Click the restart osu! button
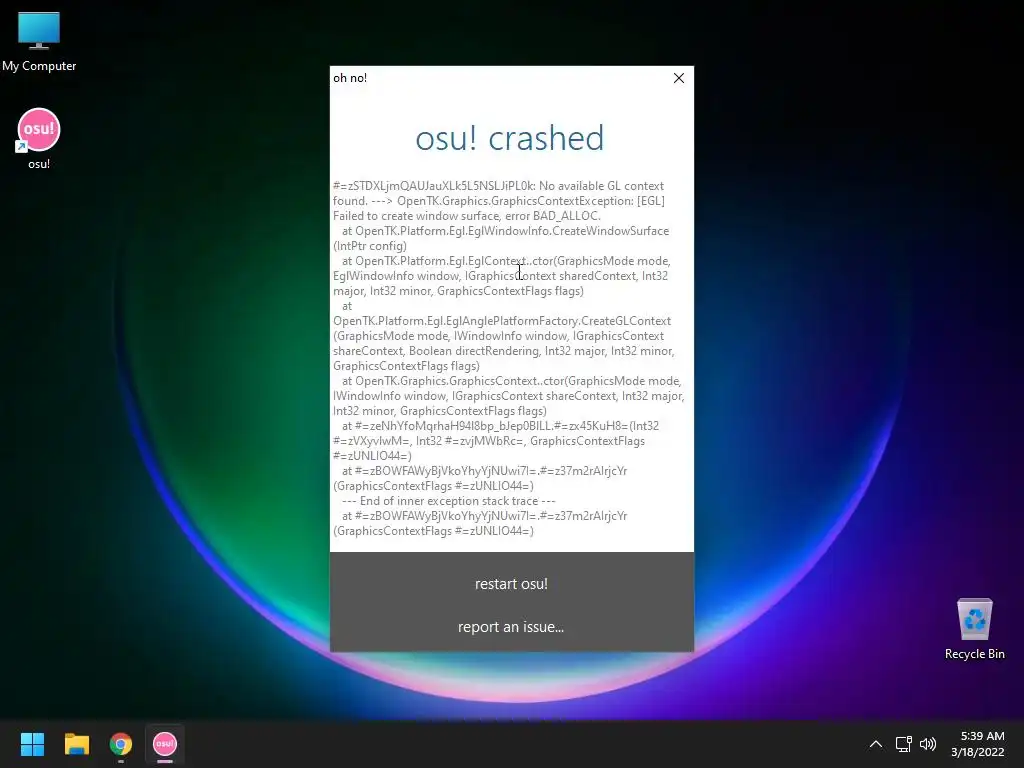Screen dimensions: 1024x768 coord(511,584)
